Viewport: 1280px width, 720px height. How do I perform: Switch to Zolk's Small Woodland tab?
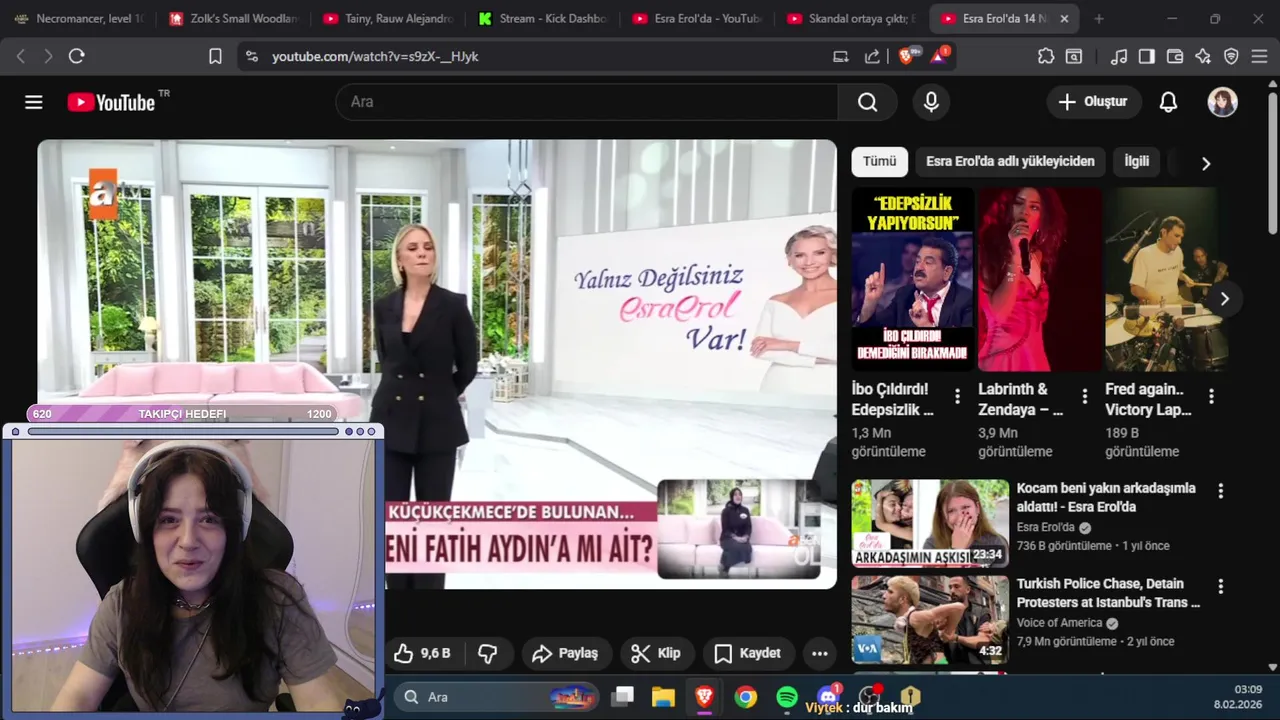pos(234,19)
